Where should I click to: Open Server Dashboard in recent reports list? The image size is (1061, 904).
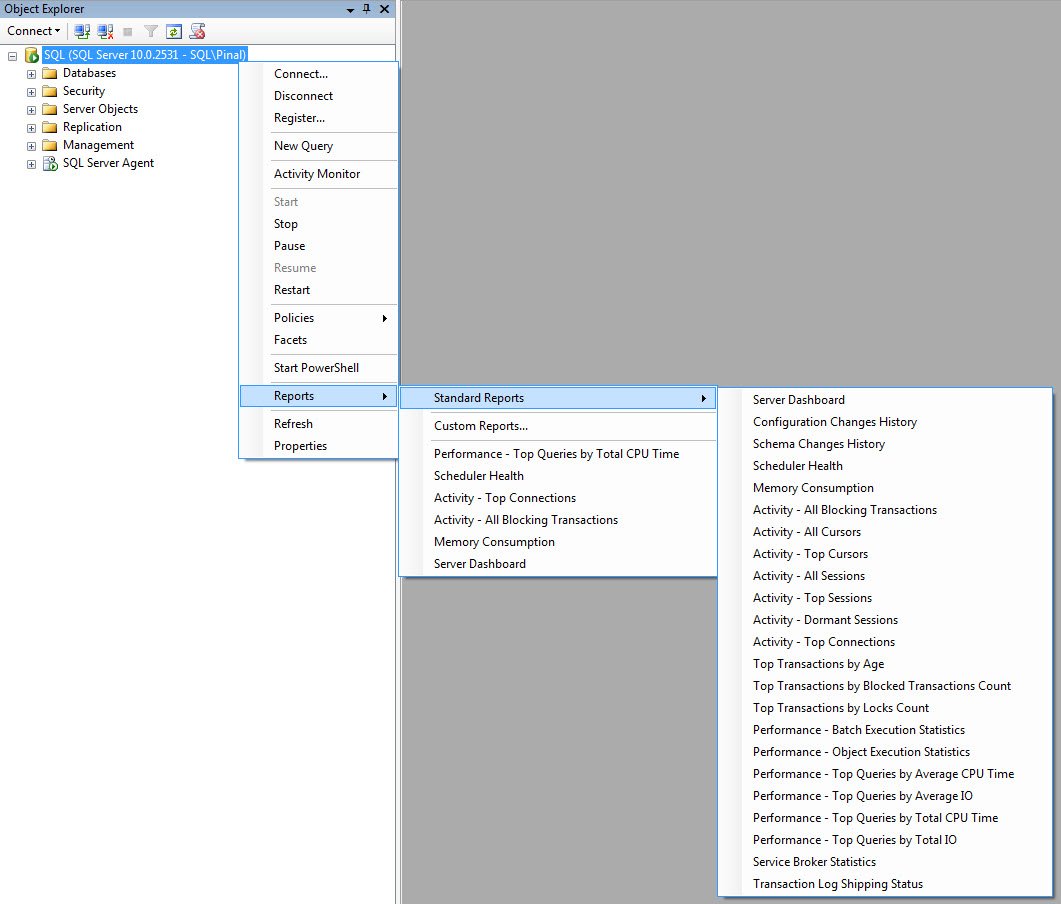[558, 564]
